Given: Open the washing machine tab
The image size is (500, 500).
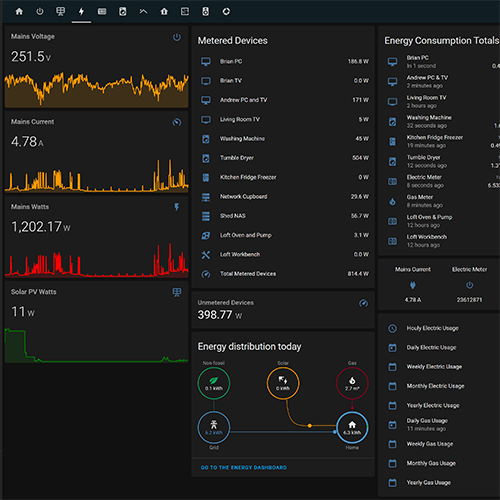Looking at the screenshot, I should pyautogui.click(x=123, y=12).
